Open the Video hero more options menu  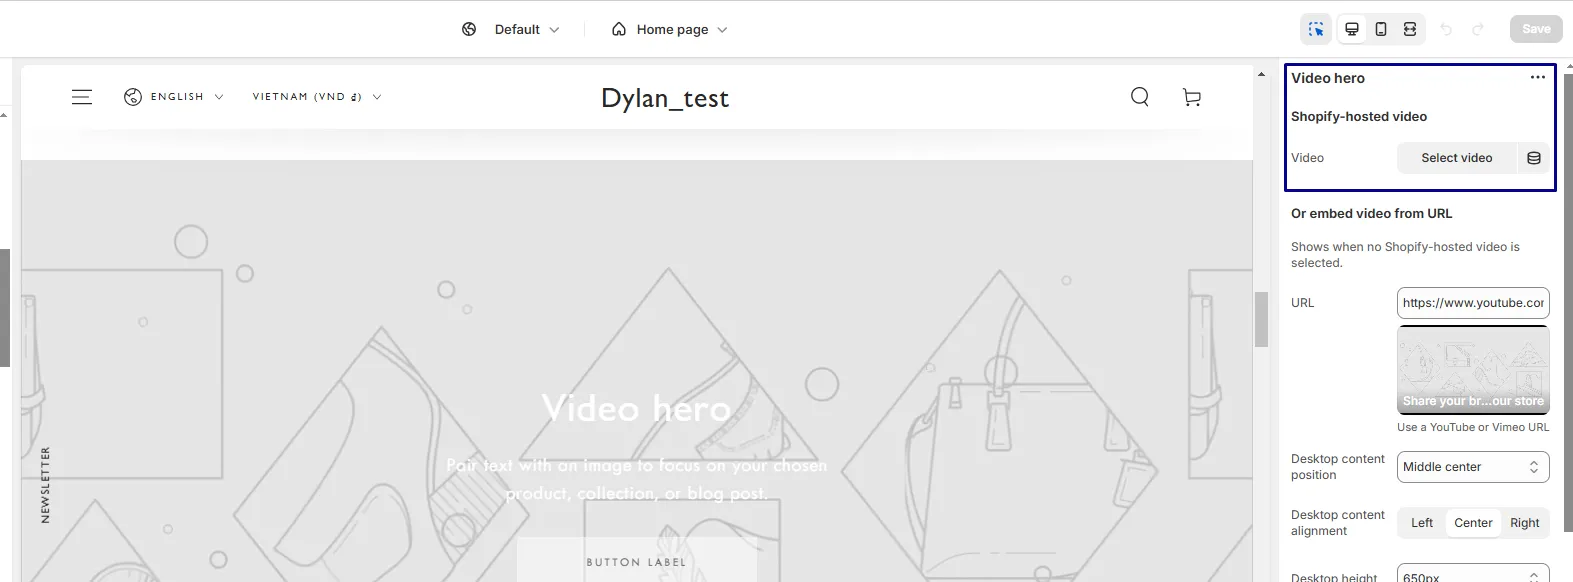pyautogui.click(x=1538, y=77)
